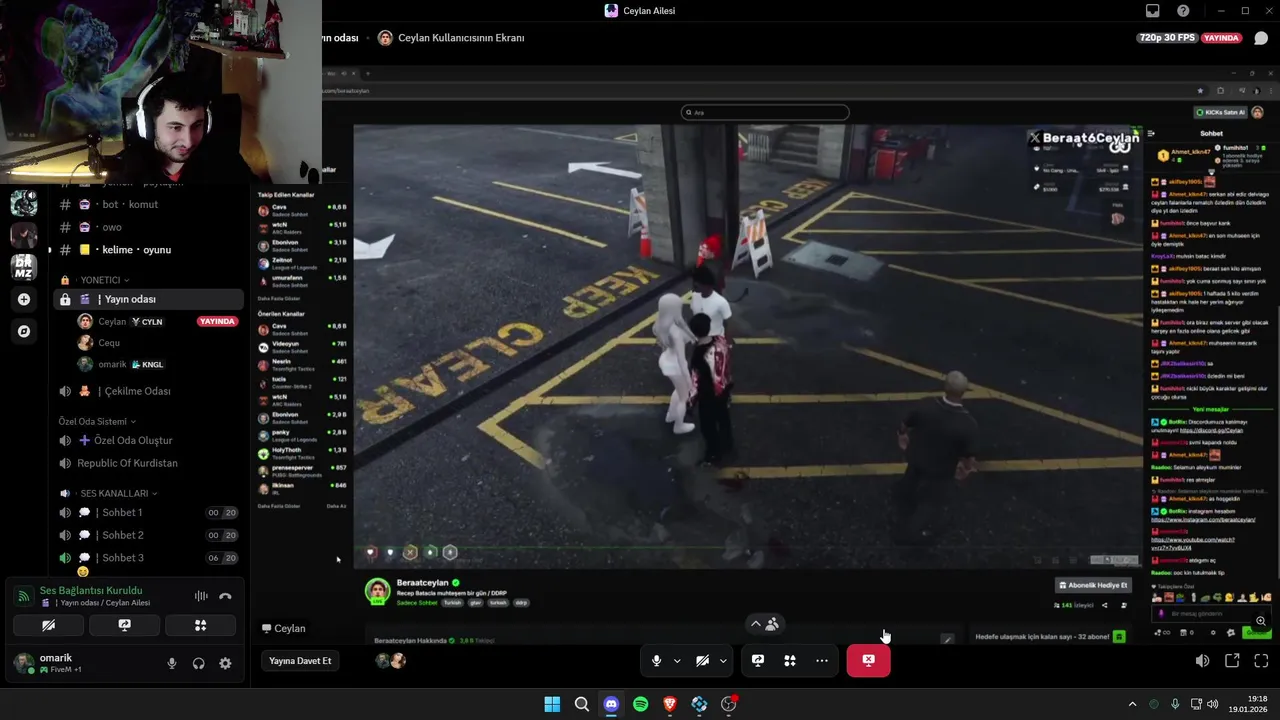1280x720 pixels.
Task: Toggle camera in the voice panel
Action: pyautogui.click(x=48, y=625)
